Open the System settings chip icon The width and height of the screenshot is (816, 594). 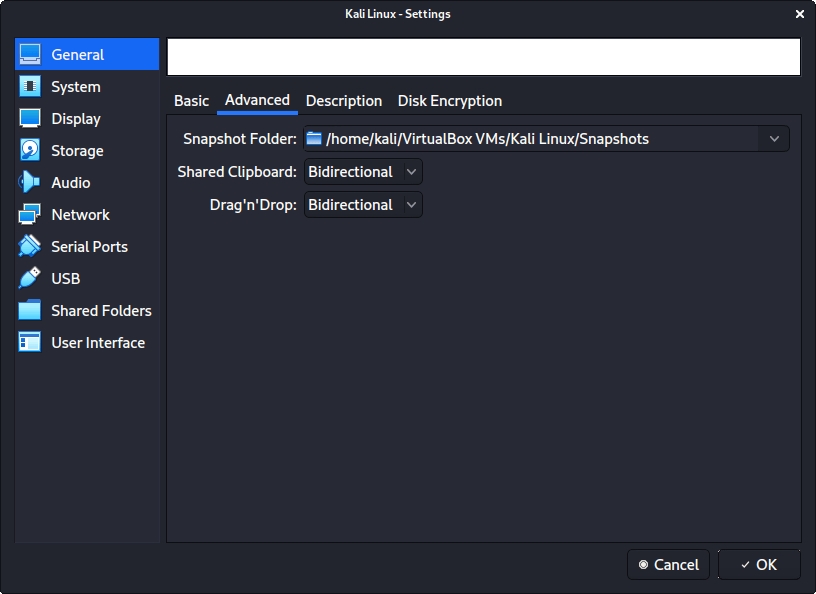[x=31, y=87]
